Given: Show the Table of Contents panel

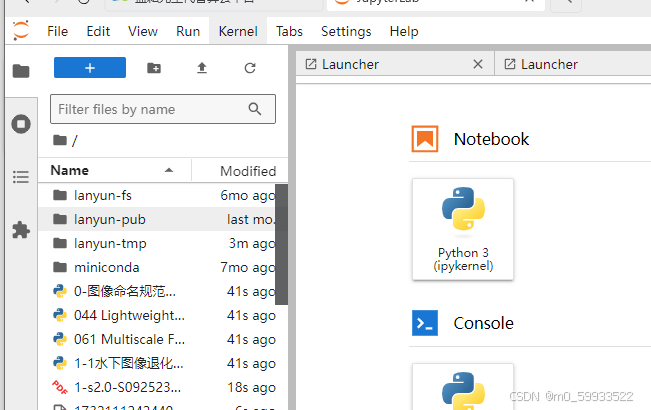Looking at the screenshot, I should [x=21, y=177].
